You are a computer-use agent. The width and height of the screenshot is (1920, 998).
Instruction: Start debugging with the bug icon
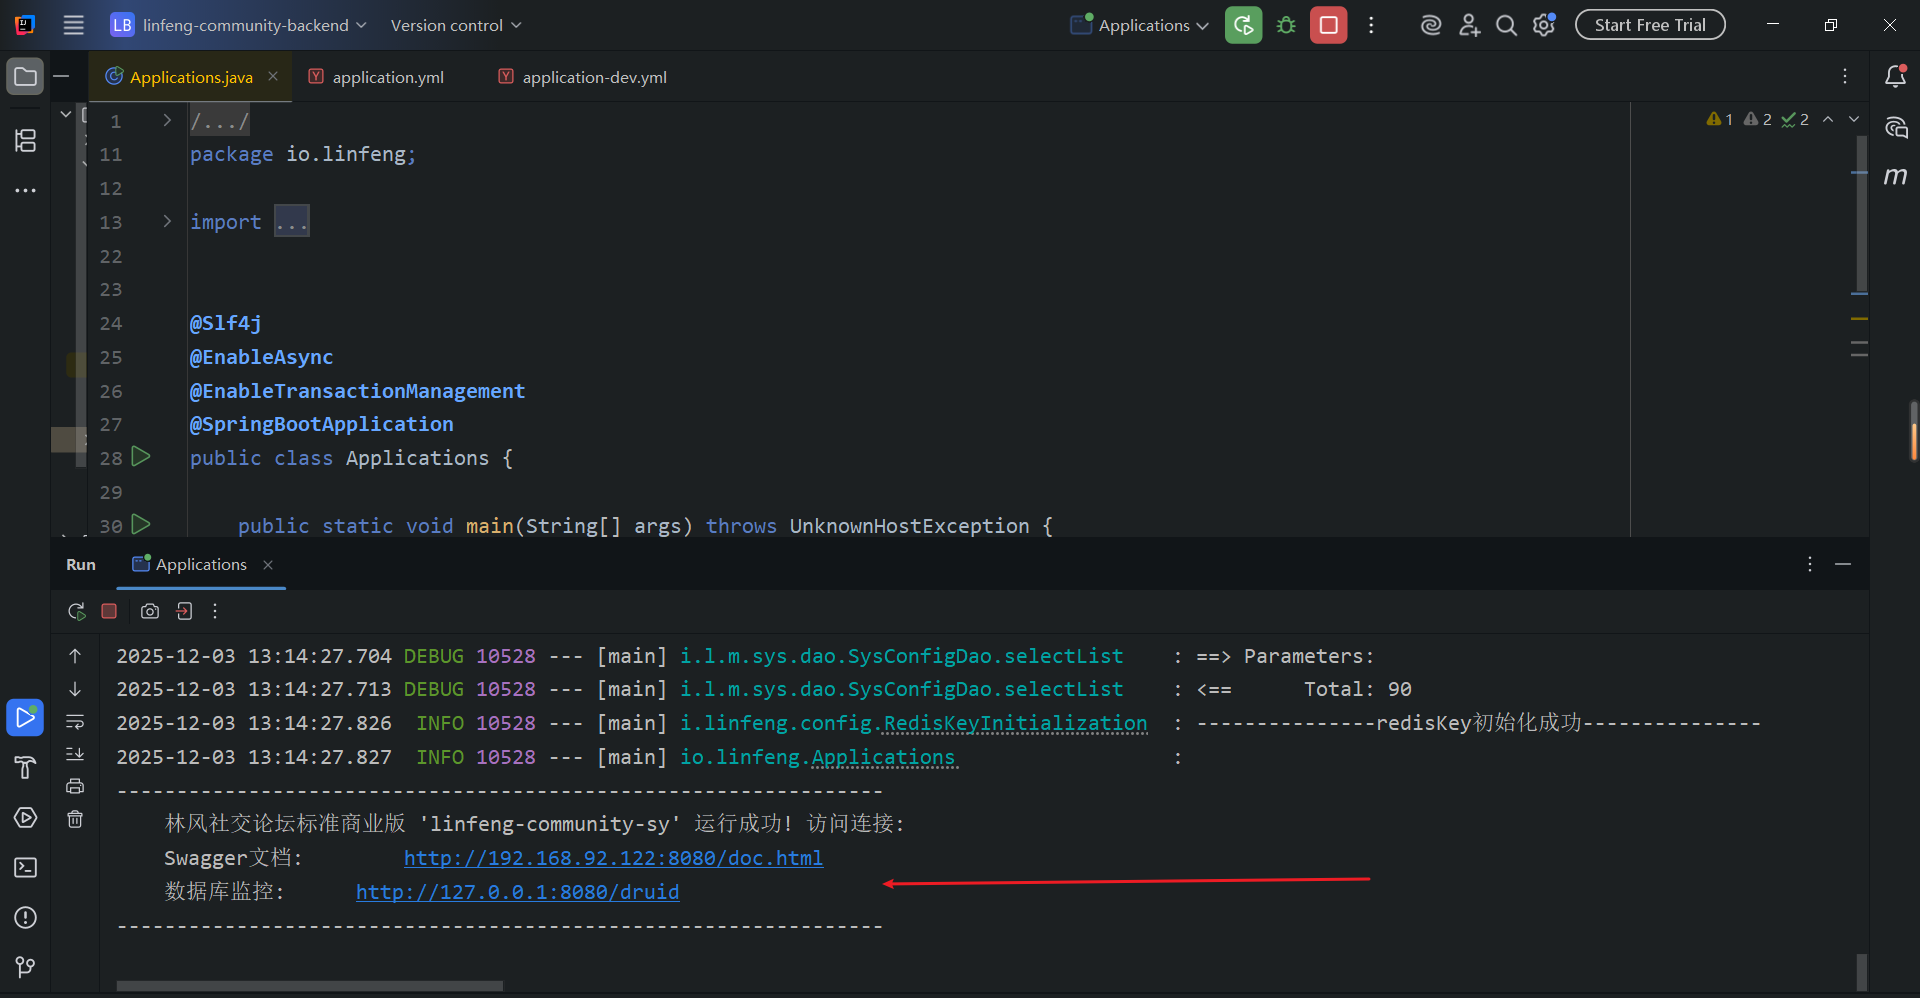click(x=1286, y=25)
